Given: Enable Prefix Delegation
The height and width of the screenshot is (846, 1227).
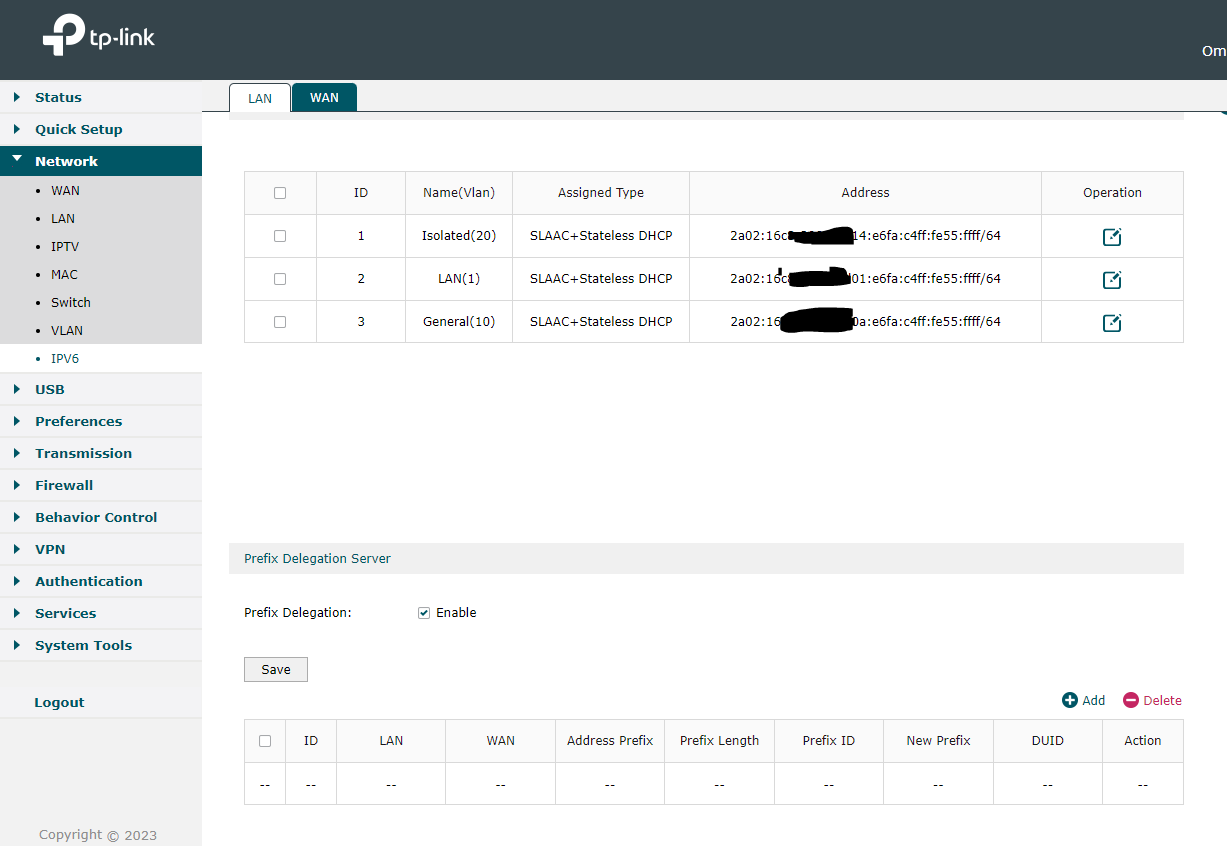Looking at the screenshot, I should (424, 612).
